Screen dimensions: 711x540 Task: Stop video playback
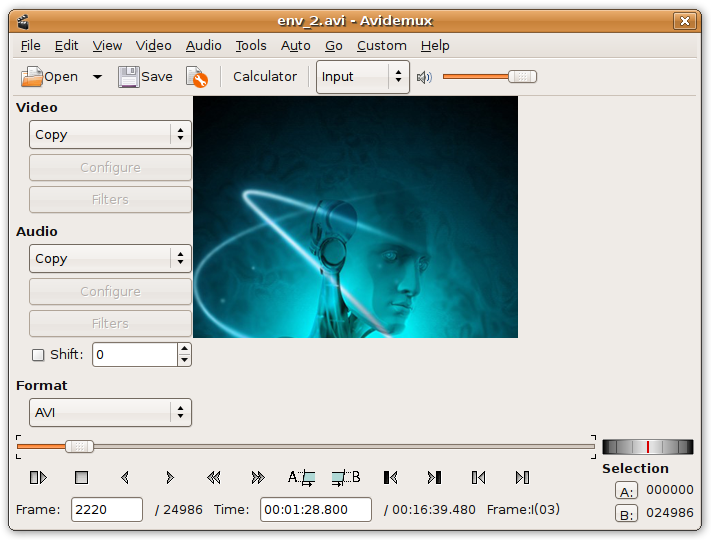[x=82, y=477]
